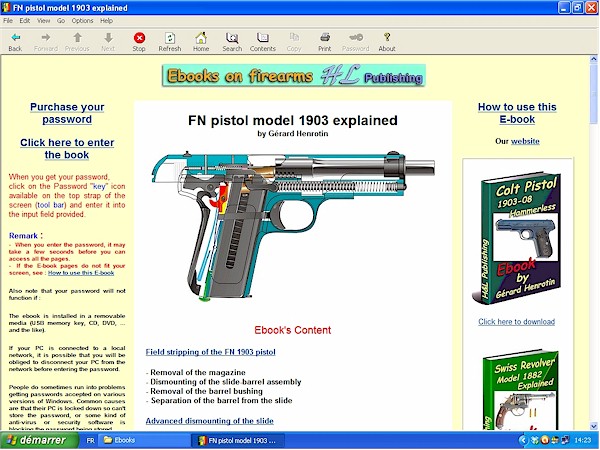Open the View menu
600x450 pixels.
[x=44, y=21]
